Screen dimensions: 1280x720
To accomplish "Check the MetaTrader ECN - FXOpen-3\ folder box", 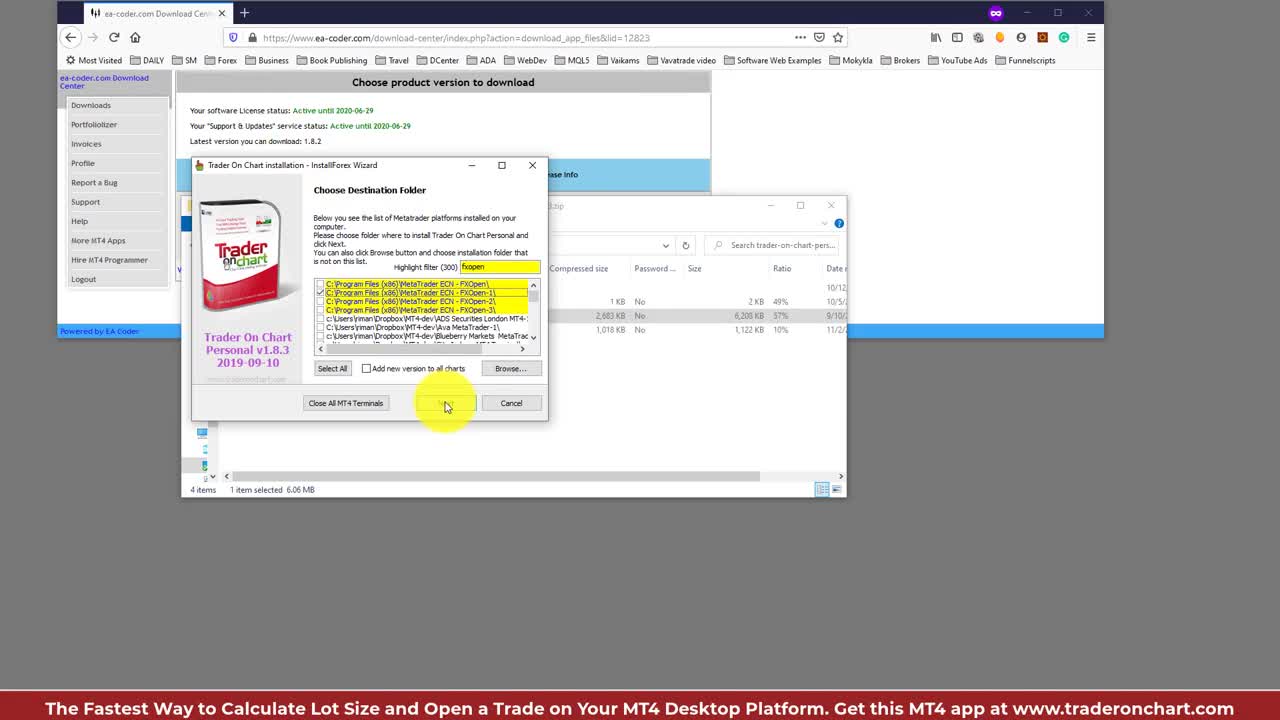I will [x=320, y=310].
